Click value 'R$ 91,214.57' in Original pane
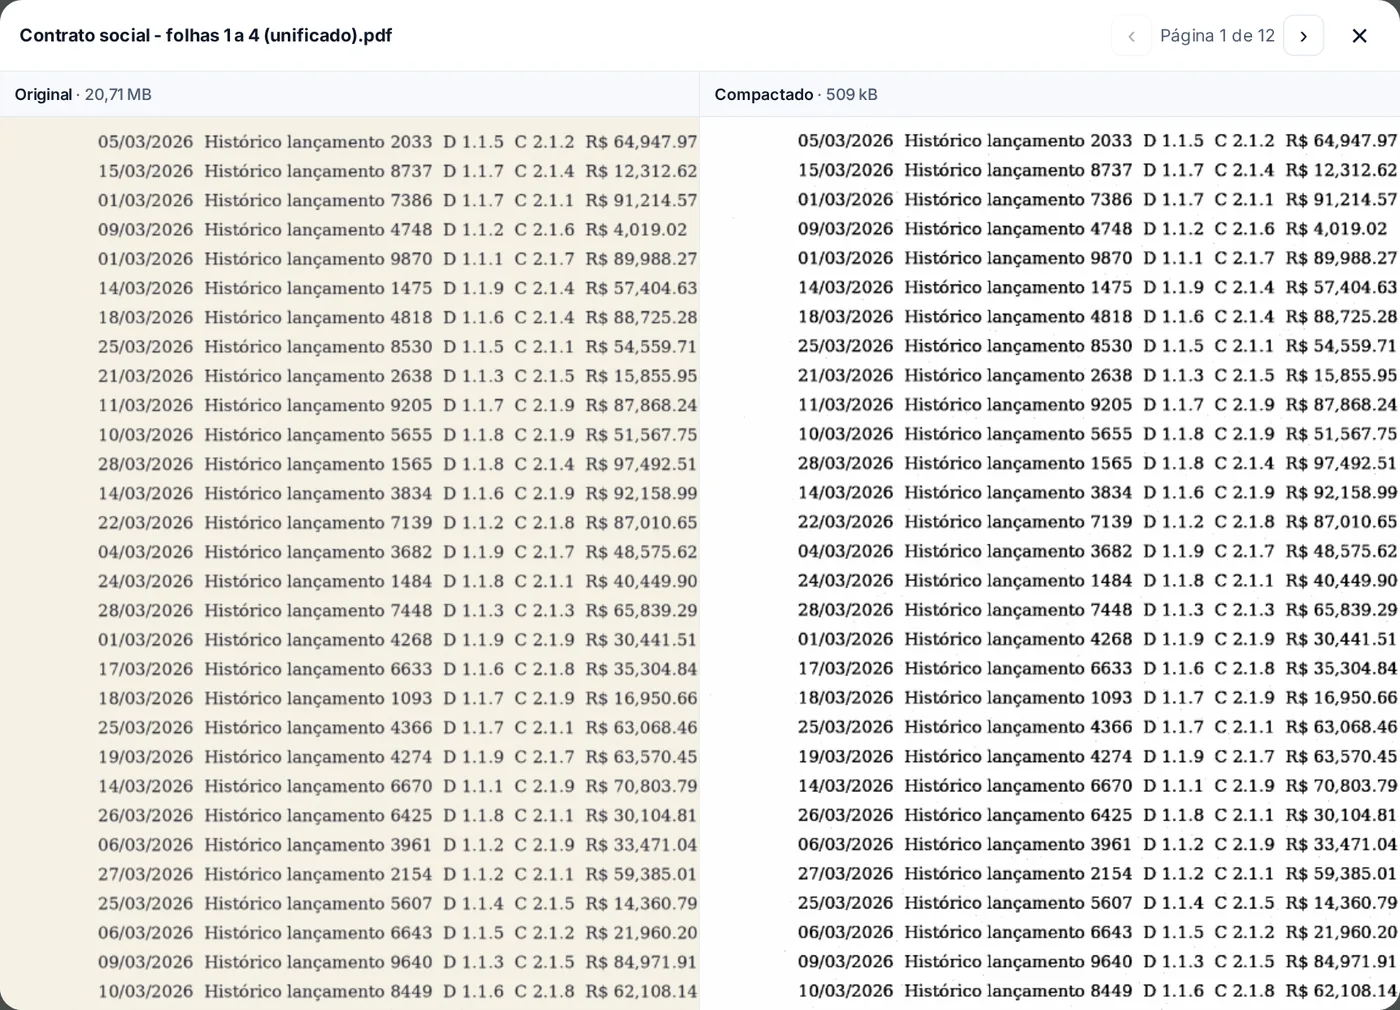 tap(641, 200)
